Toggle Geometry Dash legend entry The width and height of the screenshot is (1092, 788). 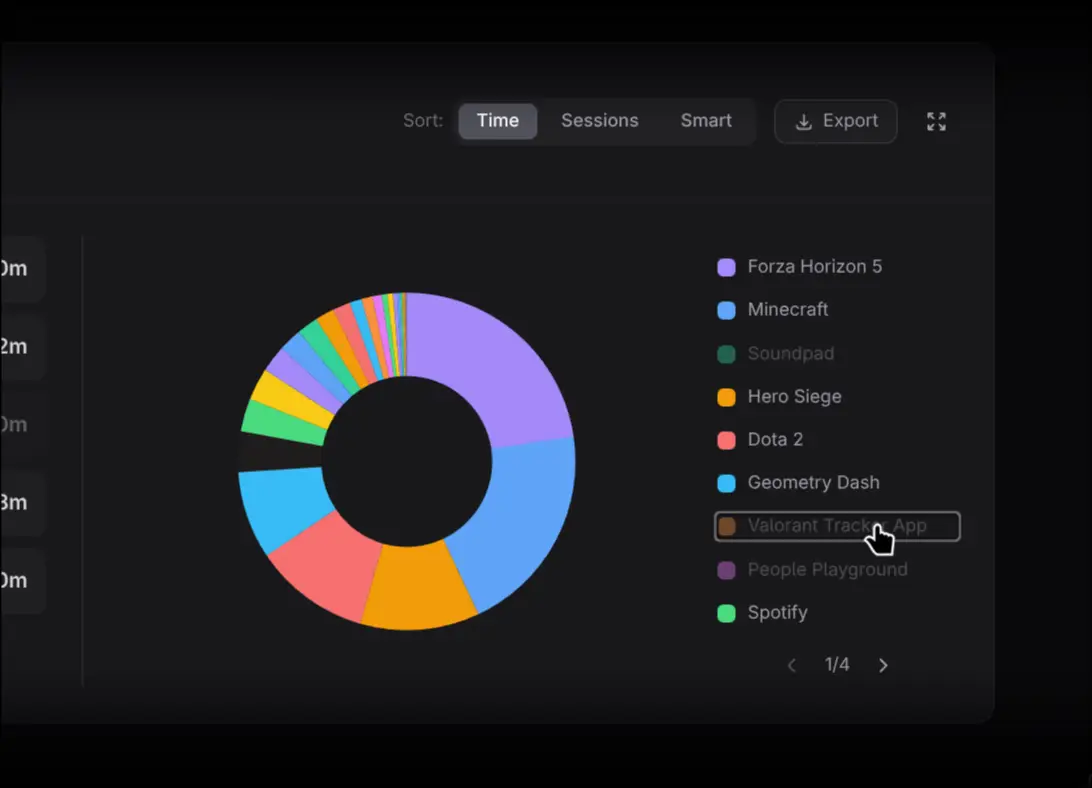(799, 483)
